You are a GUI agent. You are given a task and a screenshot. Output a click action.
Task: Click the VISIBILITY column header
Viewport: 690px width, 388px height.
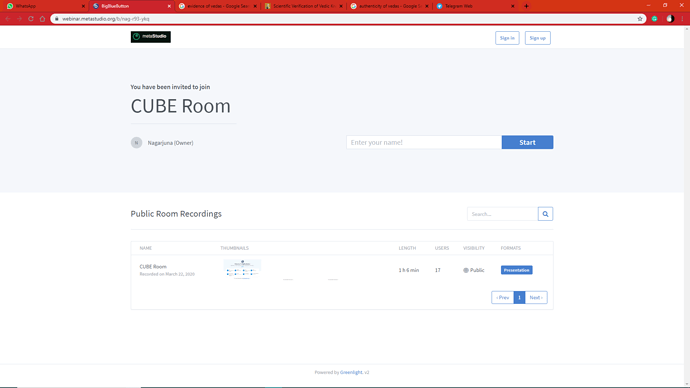coord(473,248)
